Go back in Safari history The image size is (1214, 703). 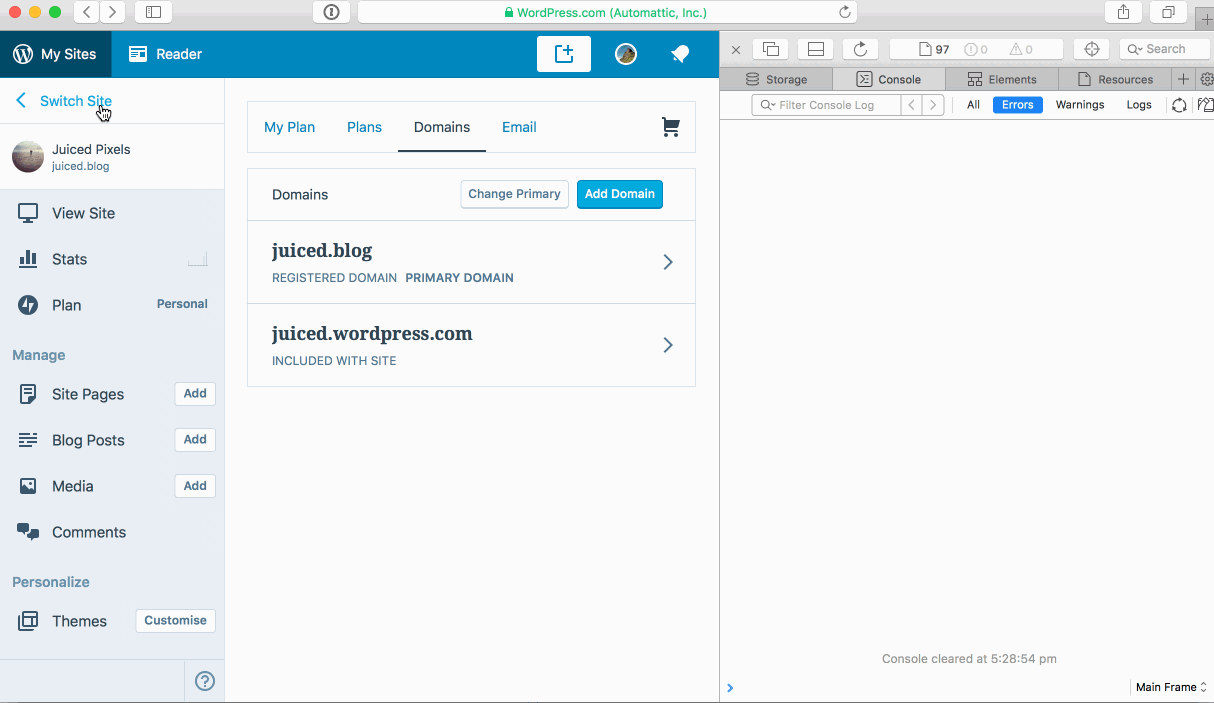(87, 12)
